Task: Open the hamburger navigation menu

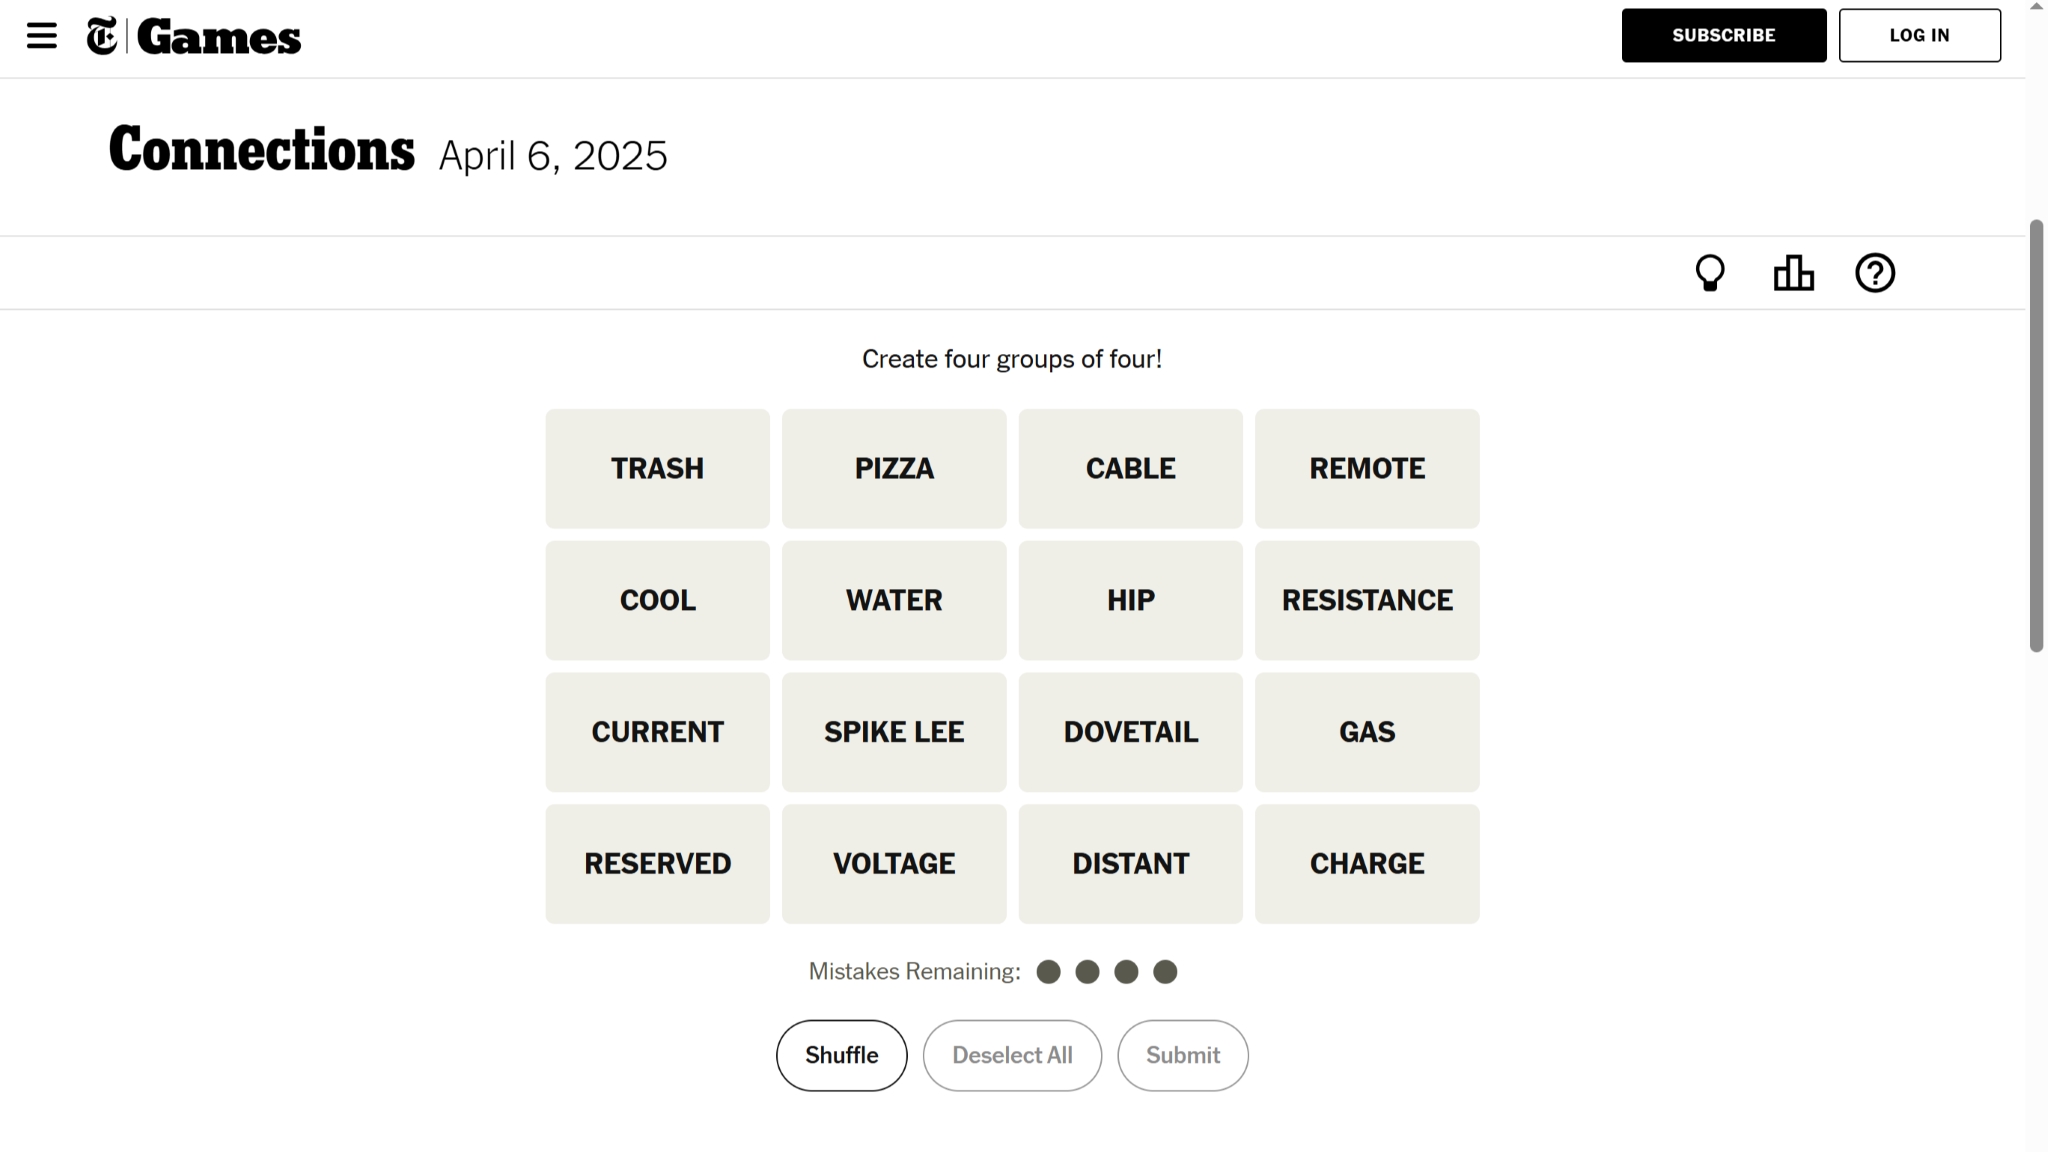Action: [x=42, y=36]
